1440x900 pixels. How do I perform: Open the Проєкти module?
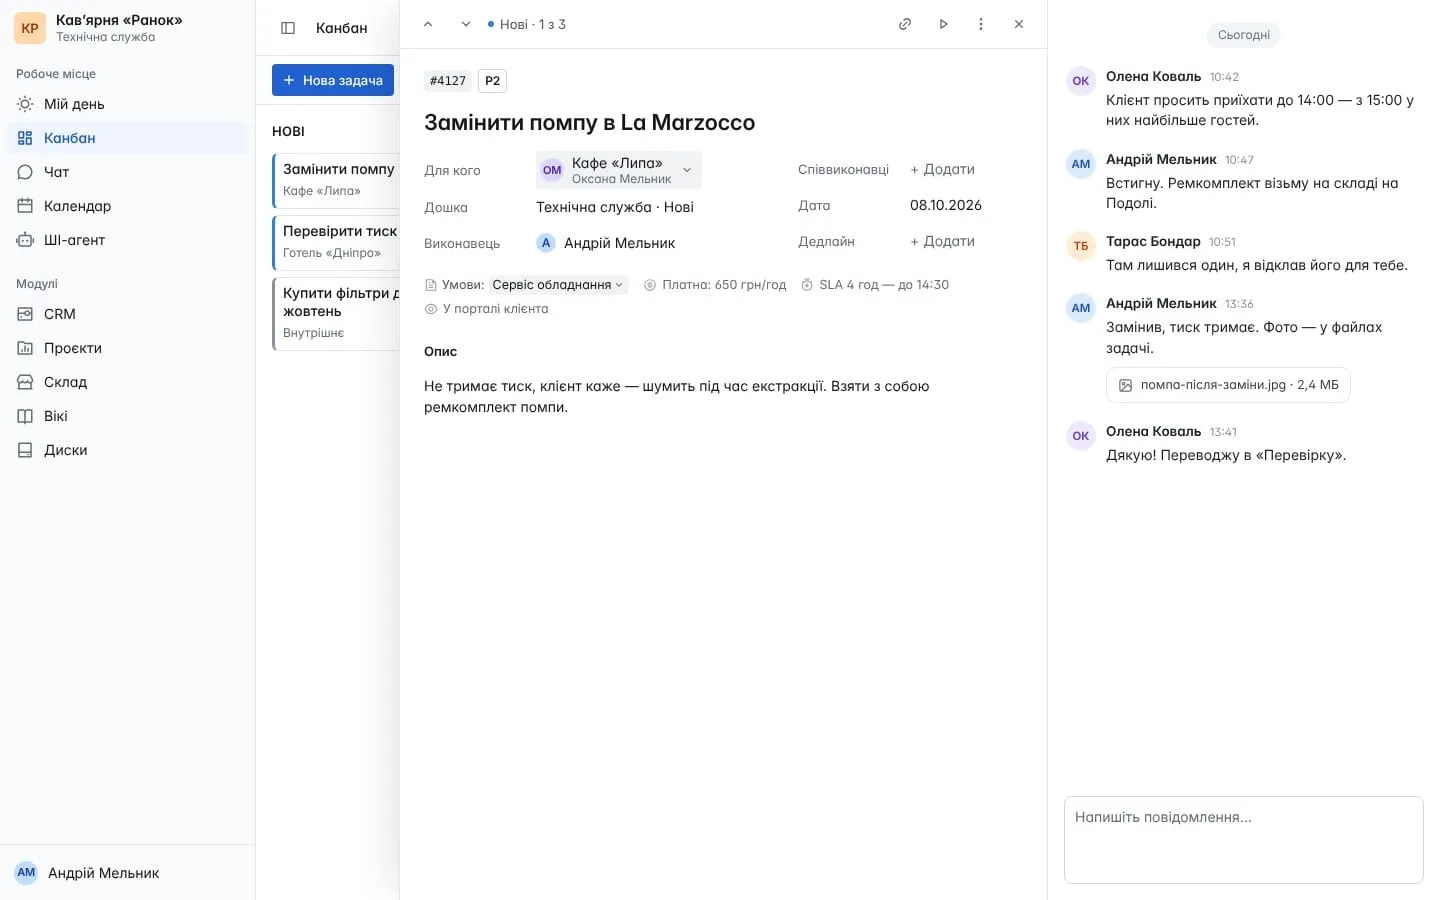tap(127, 348)
